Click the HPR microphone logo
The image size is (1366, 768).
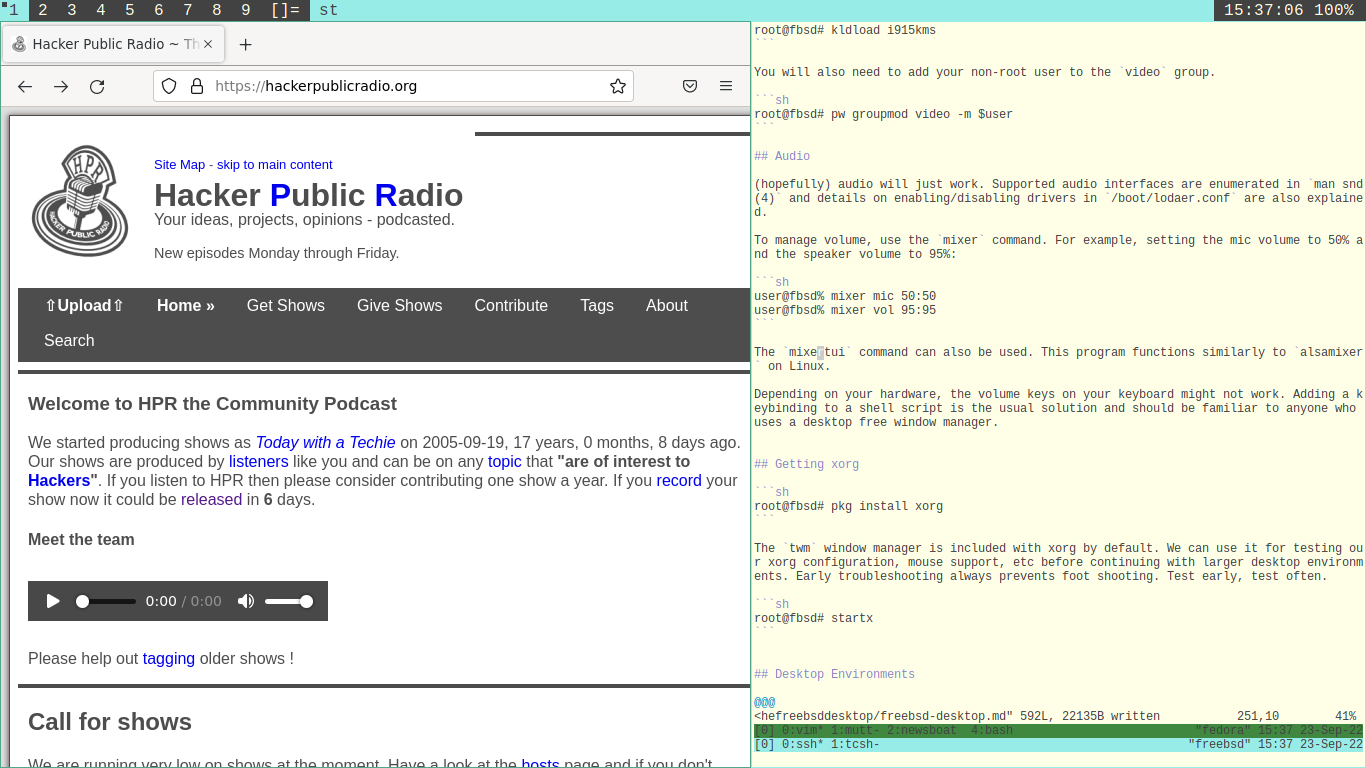[80, 200]
